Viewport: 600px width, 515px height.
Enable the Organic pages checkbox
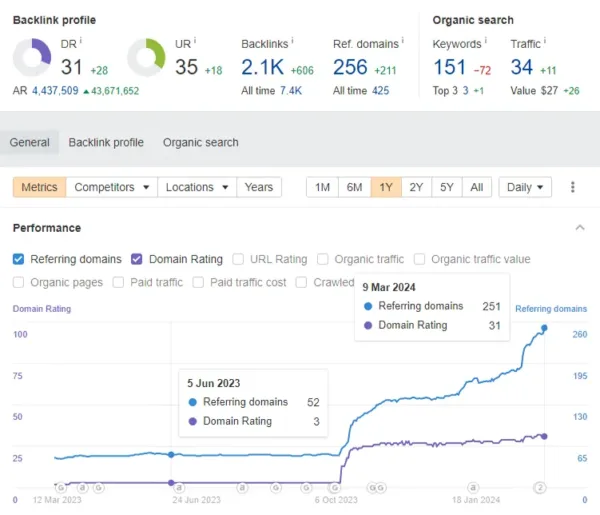click(x=18, y=282)
